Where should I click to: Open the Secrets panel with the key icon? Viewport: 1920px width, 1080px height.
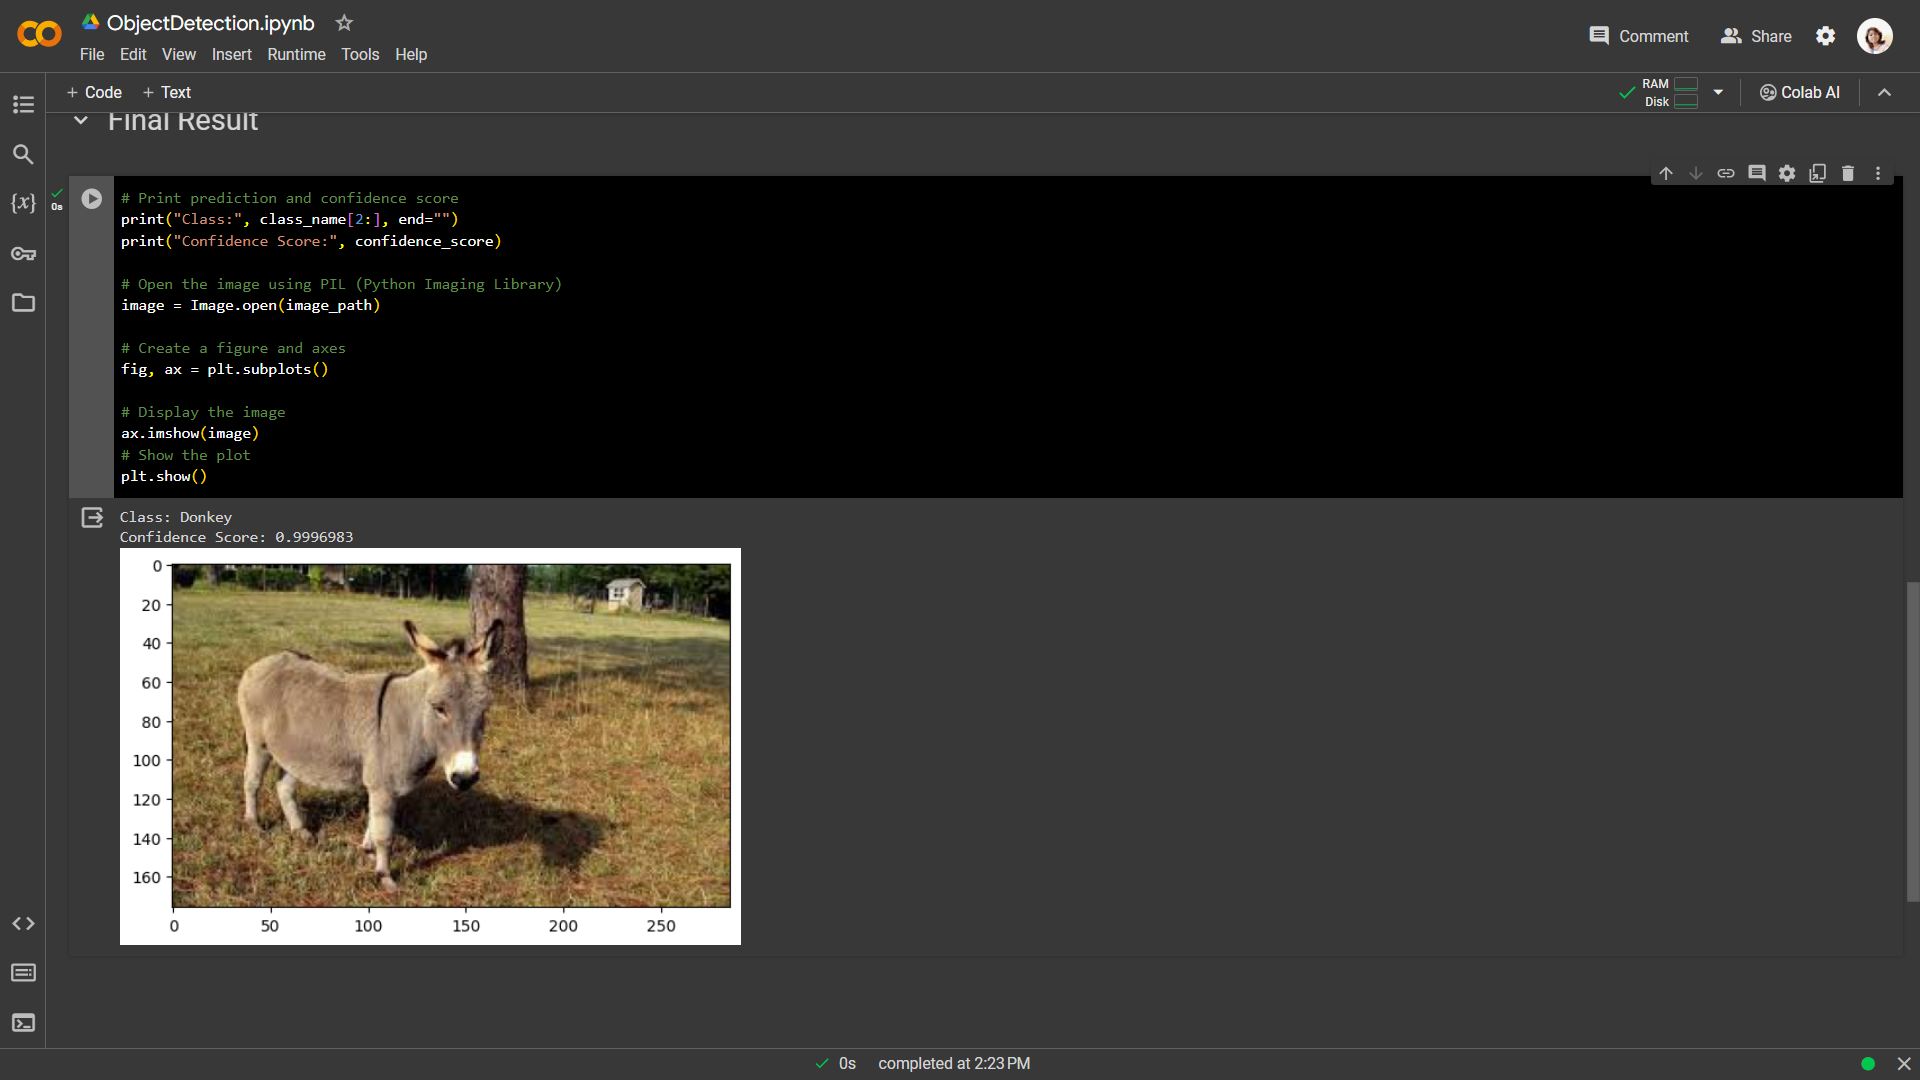click(22, 254)
